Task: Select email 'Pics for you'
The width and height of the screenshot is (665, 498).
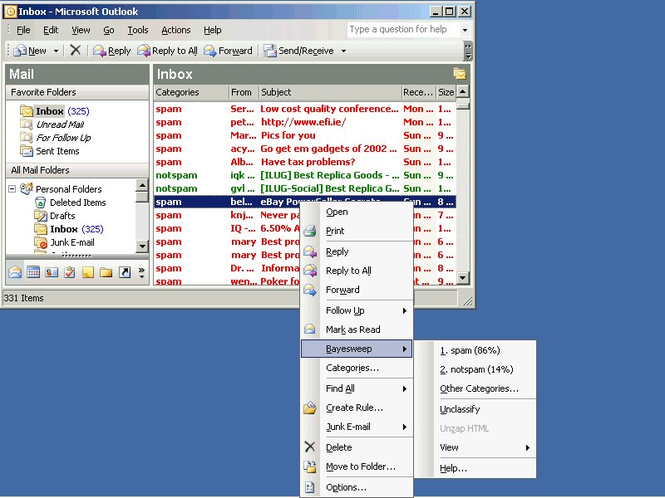Action: [305, 135]
